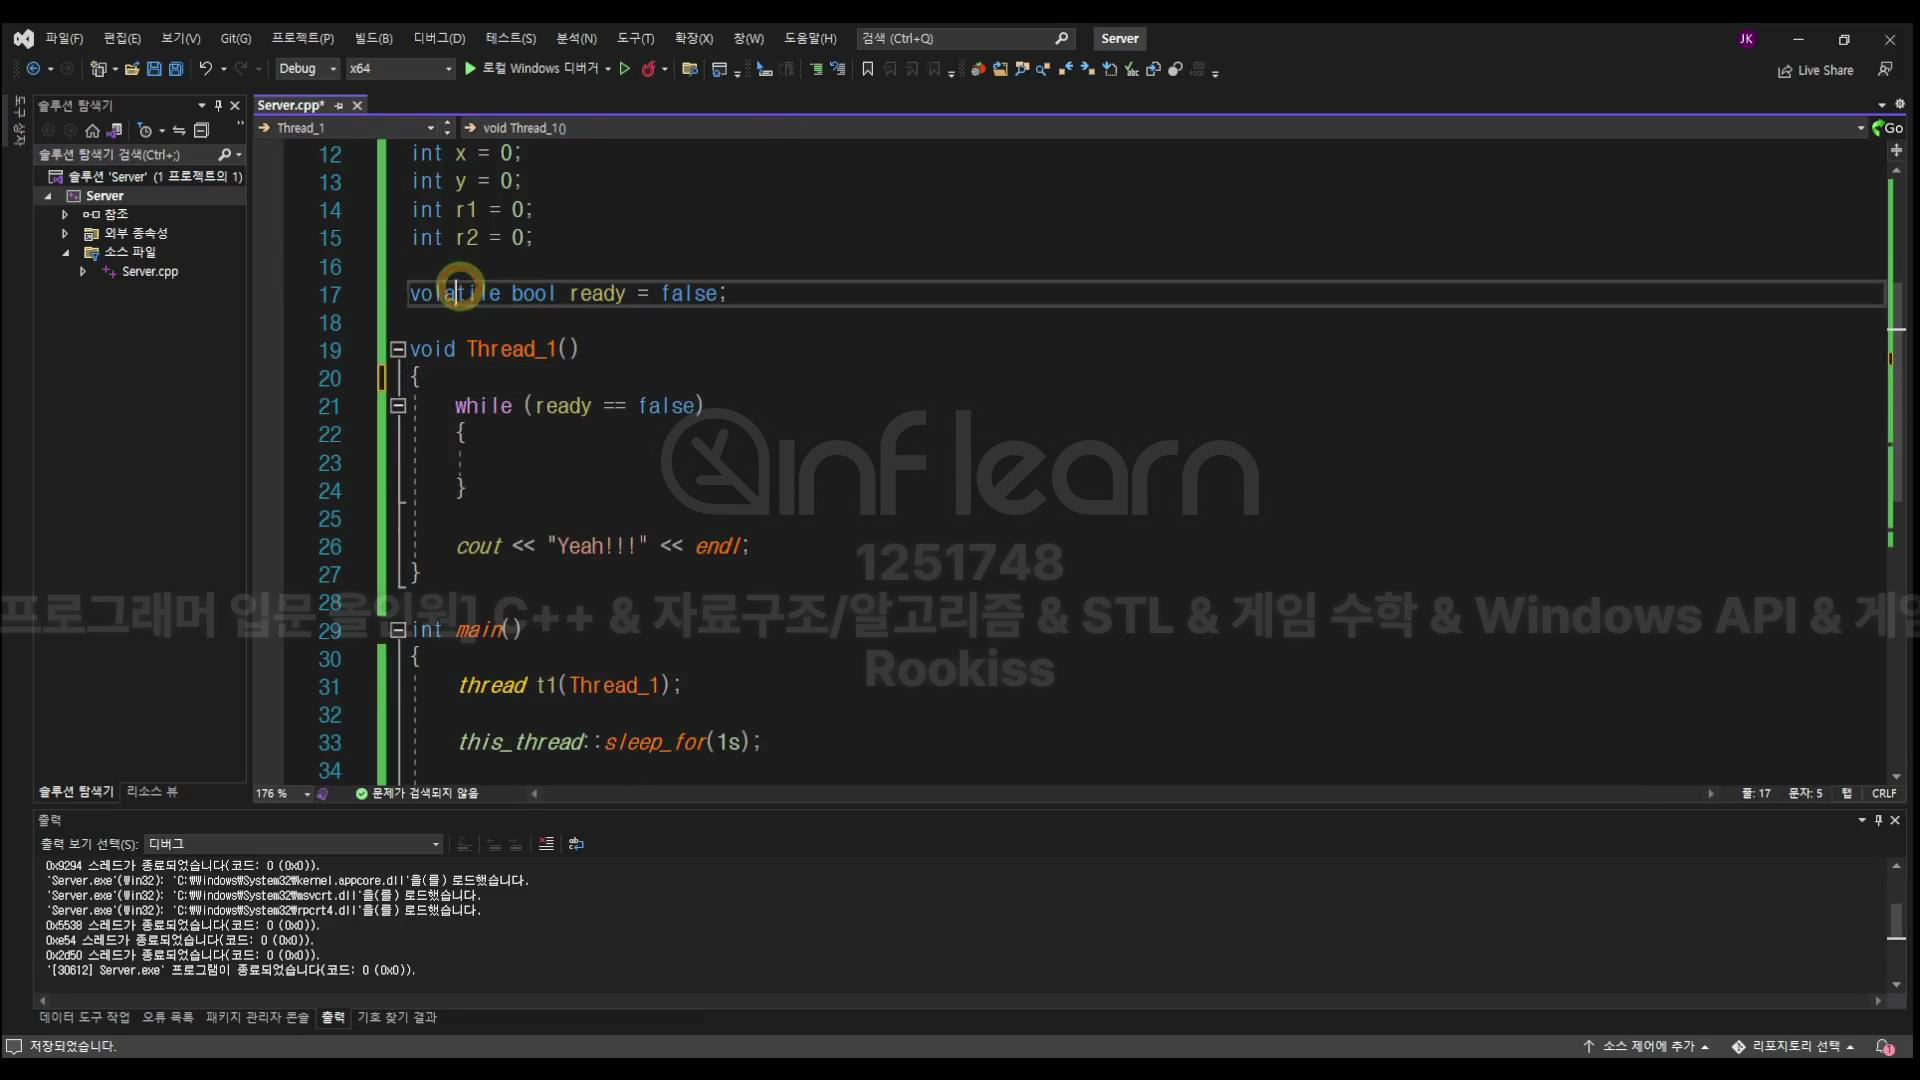Clear all output with the clear icon
The height and width of the screenshot is (1080, 1920).
(x=546, y=844)
